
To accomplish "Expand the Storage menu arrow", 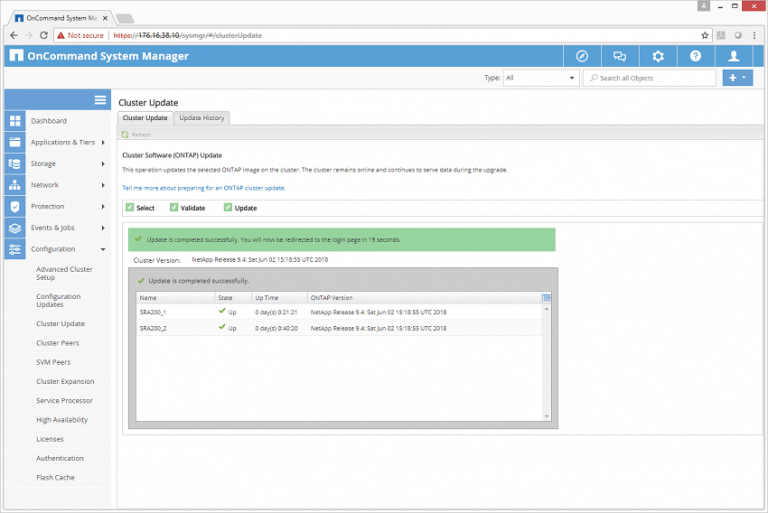I will pos(103,164).
